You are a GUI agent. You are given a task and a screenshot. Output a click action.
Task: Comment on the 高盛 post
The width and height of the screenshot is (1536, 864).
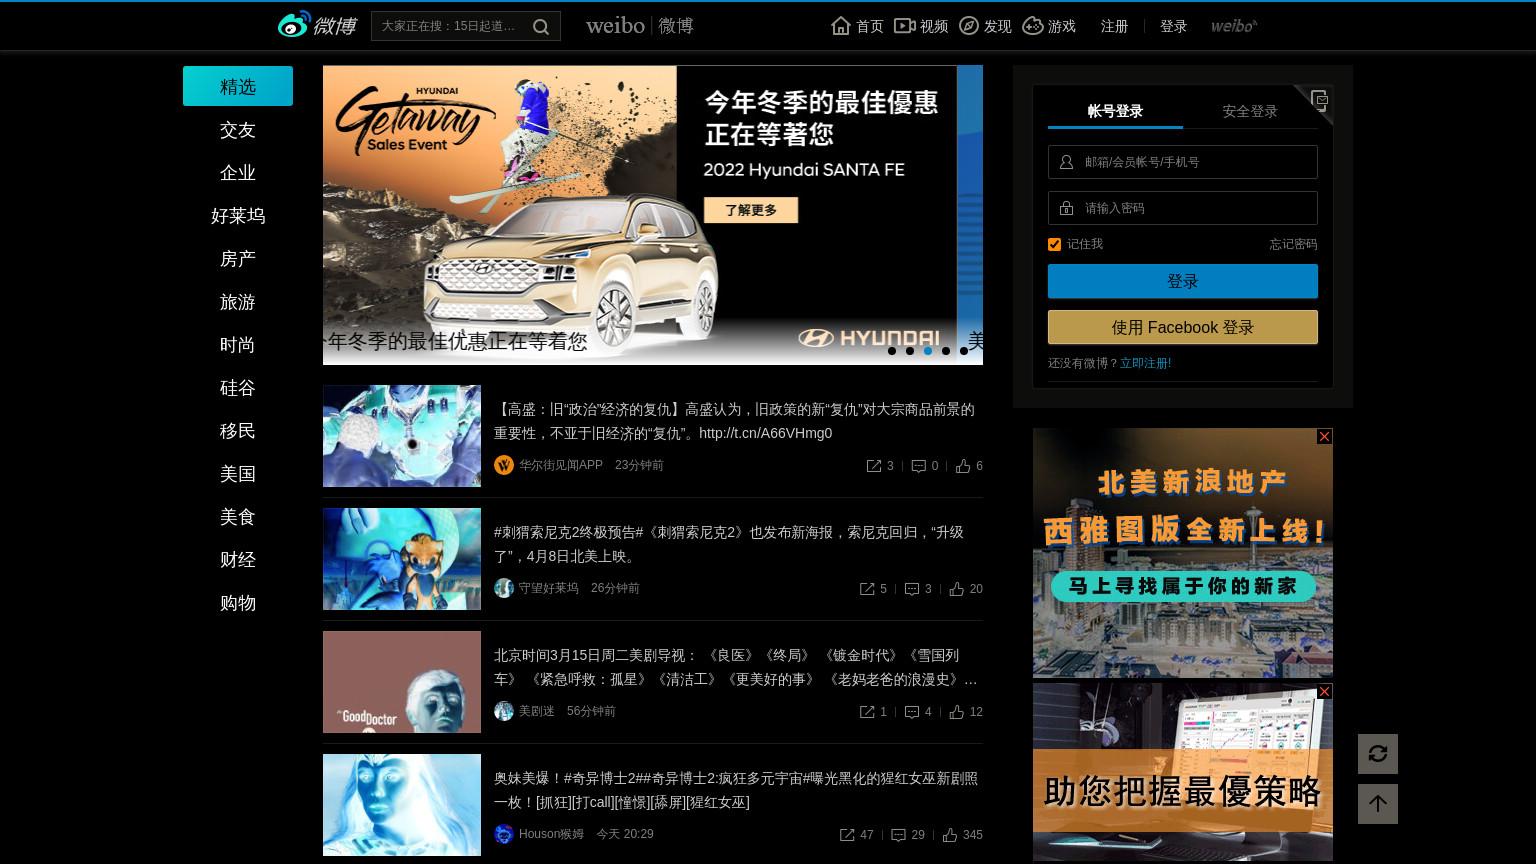[x=919, y=466]
